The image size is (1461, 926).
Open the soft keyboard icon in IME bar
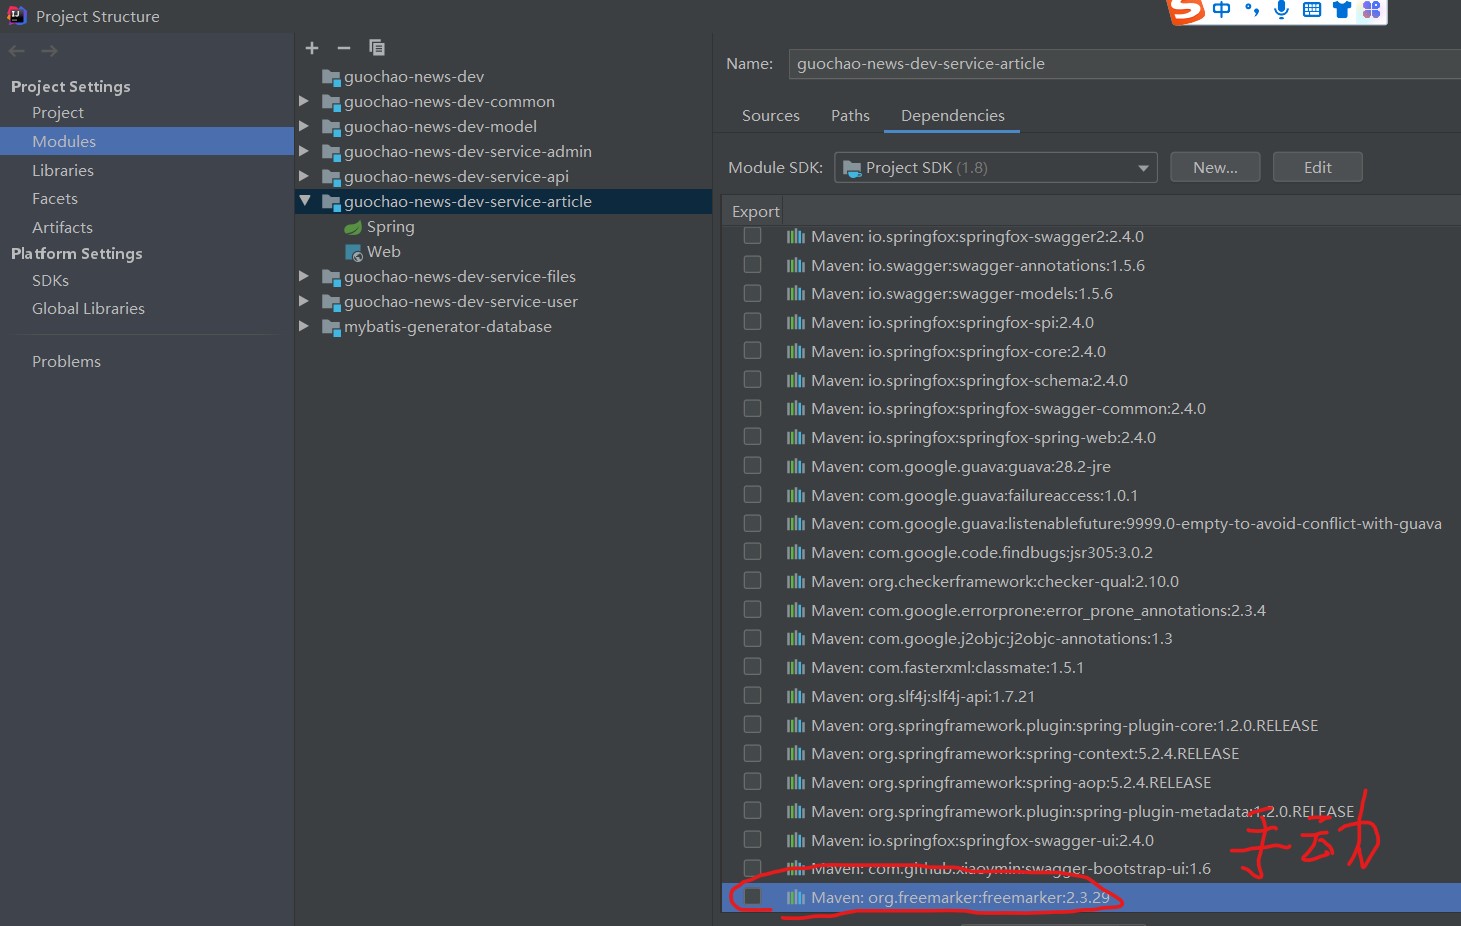click(1312, 10)
